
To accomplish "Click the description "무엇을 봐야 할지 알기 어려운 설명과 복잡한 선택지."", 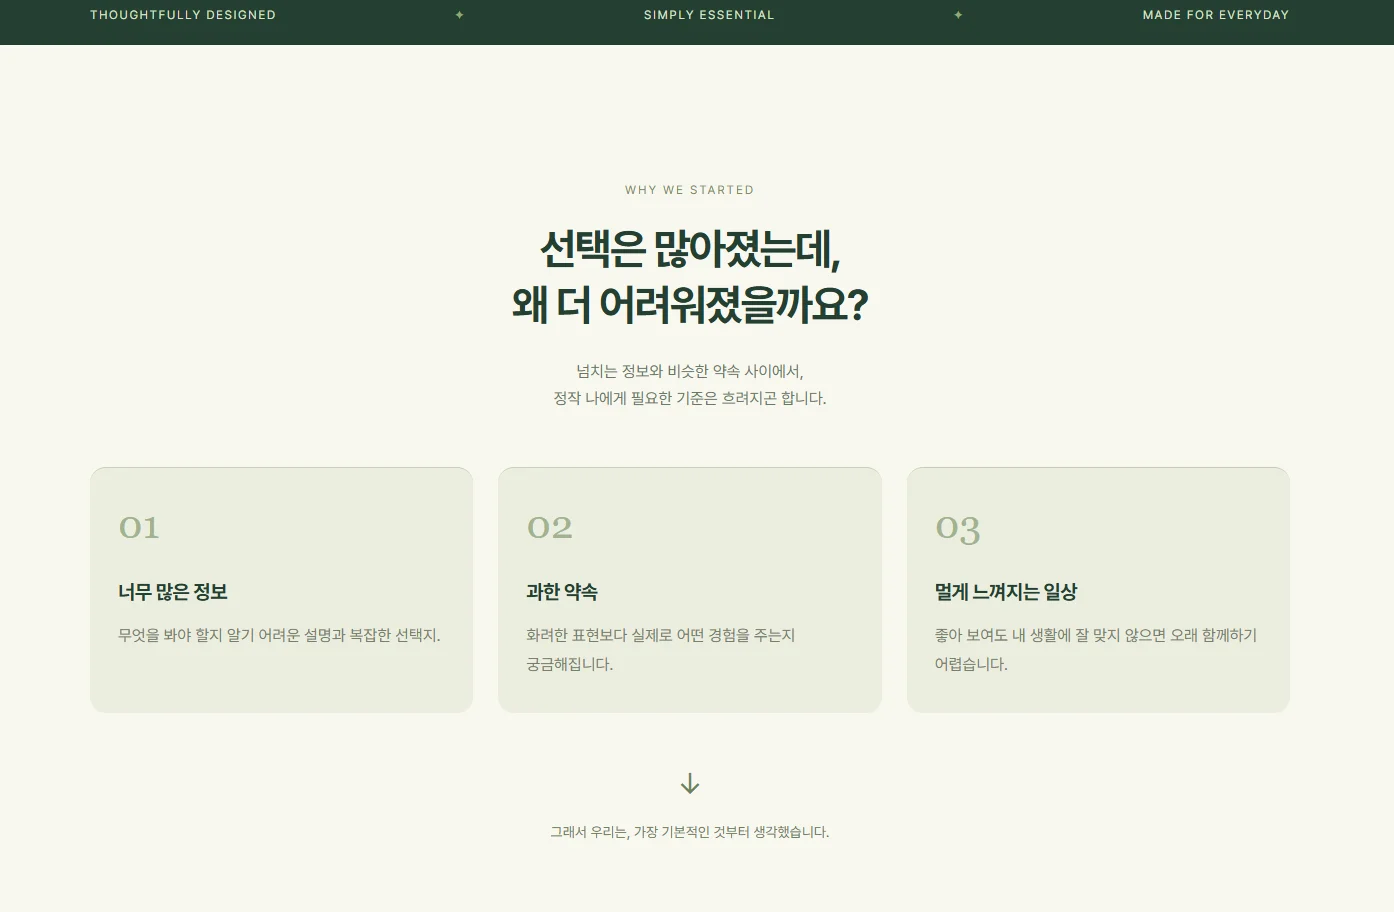I will (280, 635).
